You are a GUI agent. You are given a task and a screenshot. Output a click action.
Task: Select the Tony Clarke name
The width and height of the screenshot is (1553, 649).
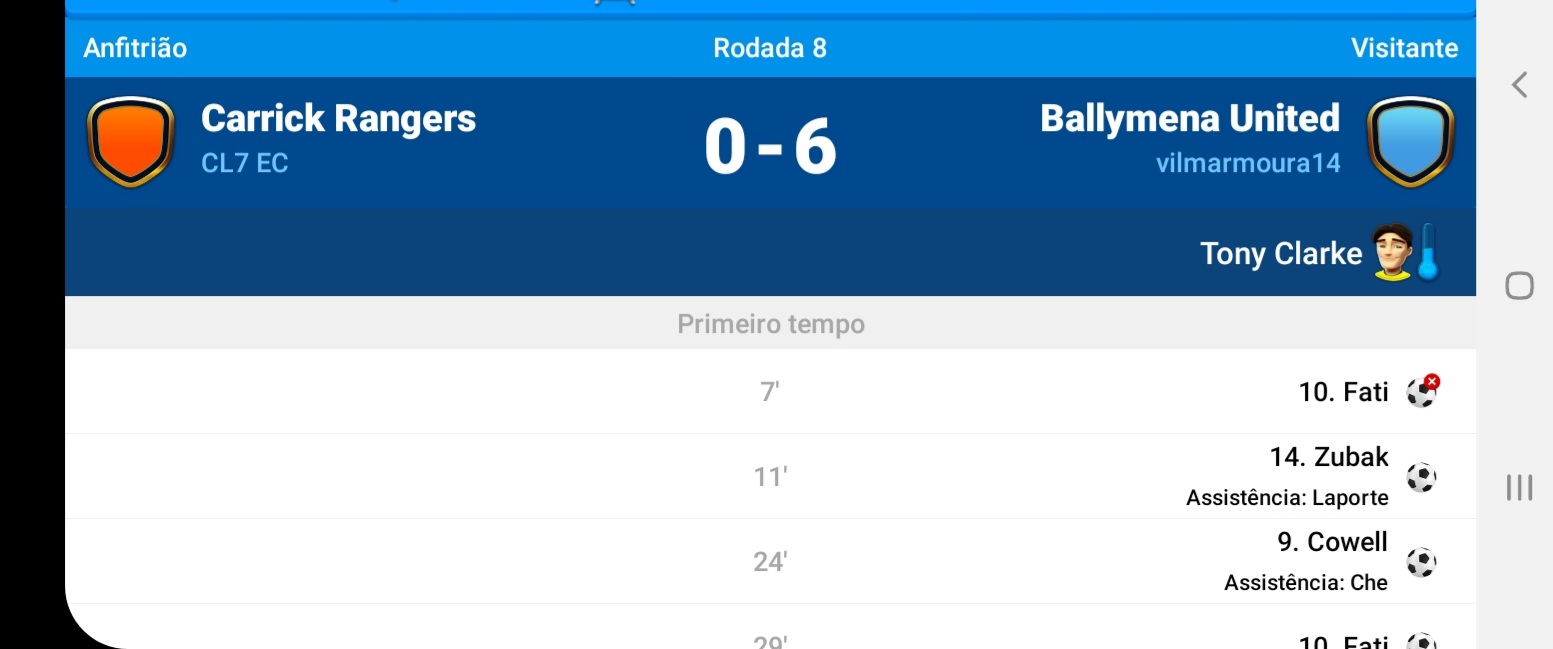[1280, 254]
